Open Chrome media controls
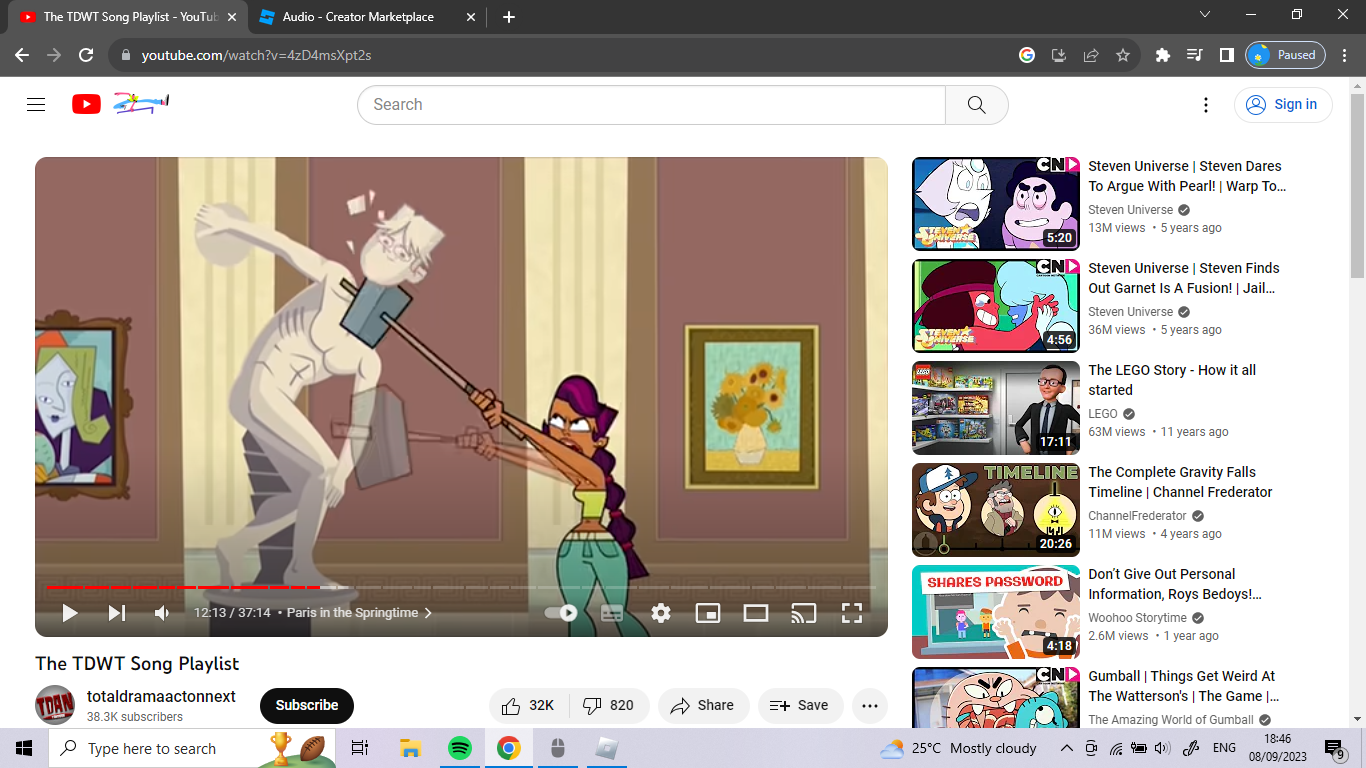This screenshot has width=1366, height=768. click(x=1195, y=55)
